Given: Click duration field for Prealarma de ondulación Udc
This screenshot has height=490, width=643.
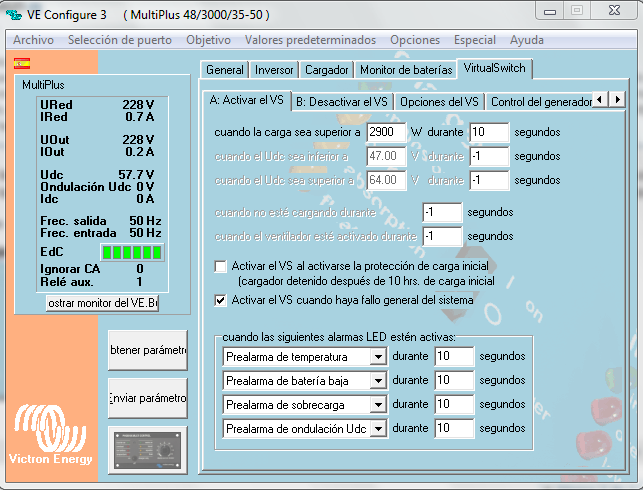Looking at the screenshot, I should [454, 428].
